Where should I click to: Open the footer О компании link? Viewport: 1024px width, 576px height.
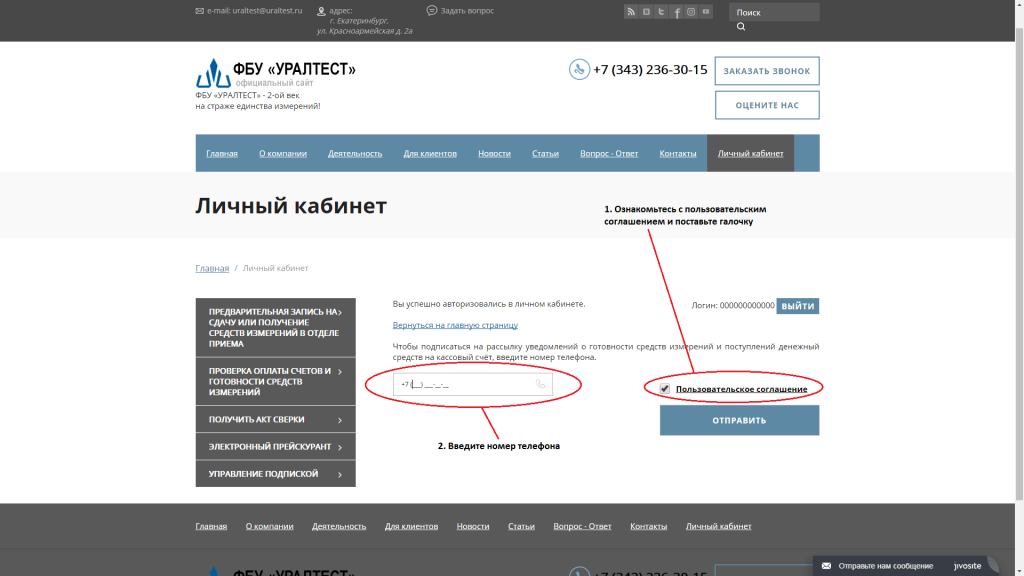pyautogui.click(x=269, y=526)
